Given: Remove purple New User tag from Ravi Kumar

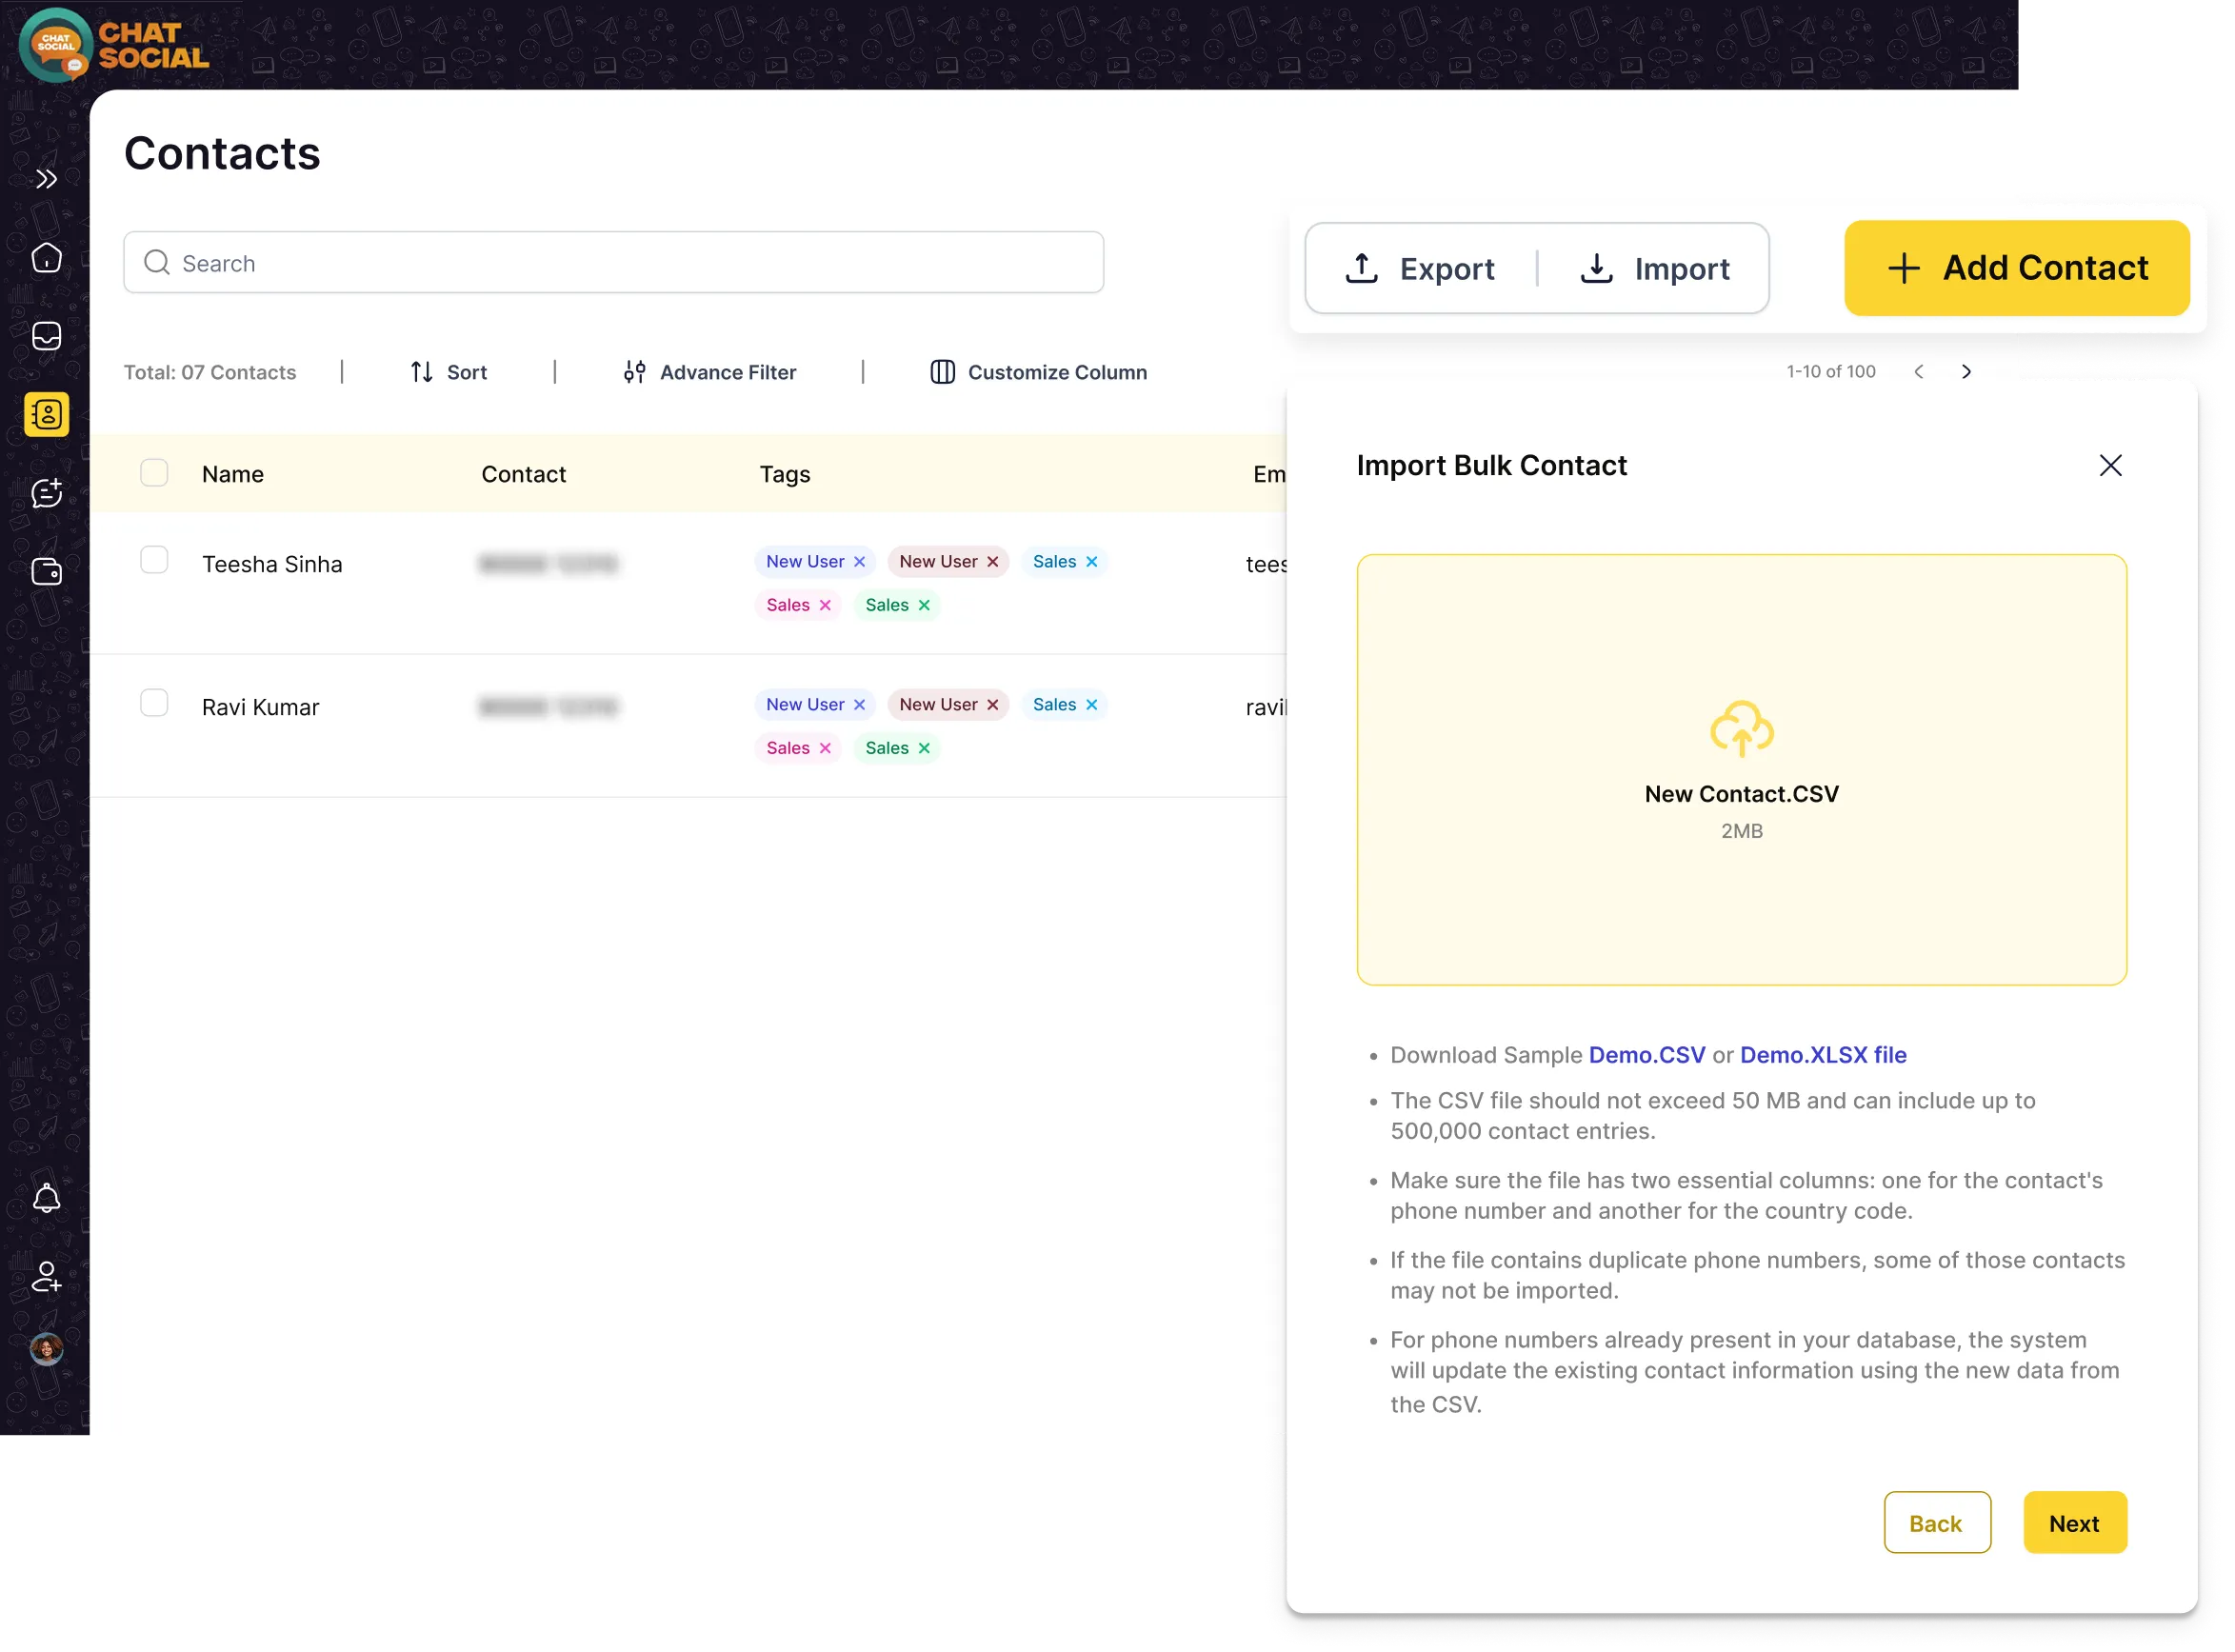Looking at the screenshot, I should click(859, 705).
